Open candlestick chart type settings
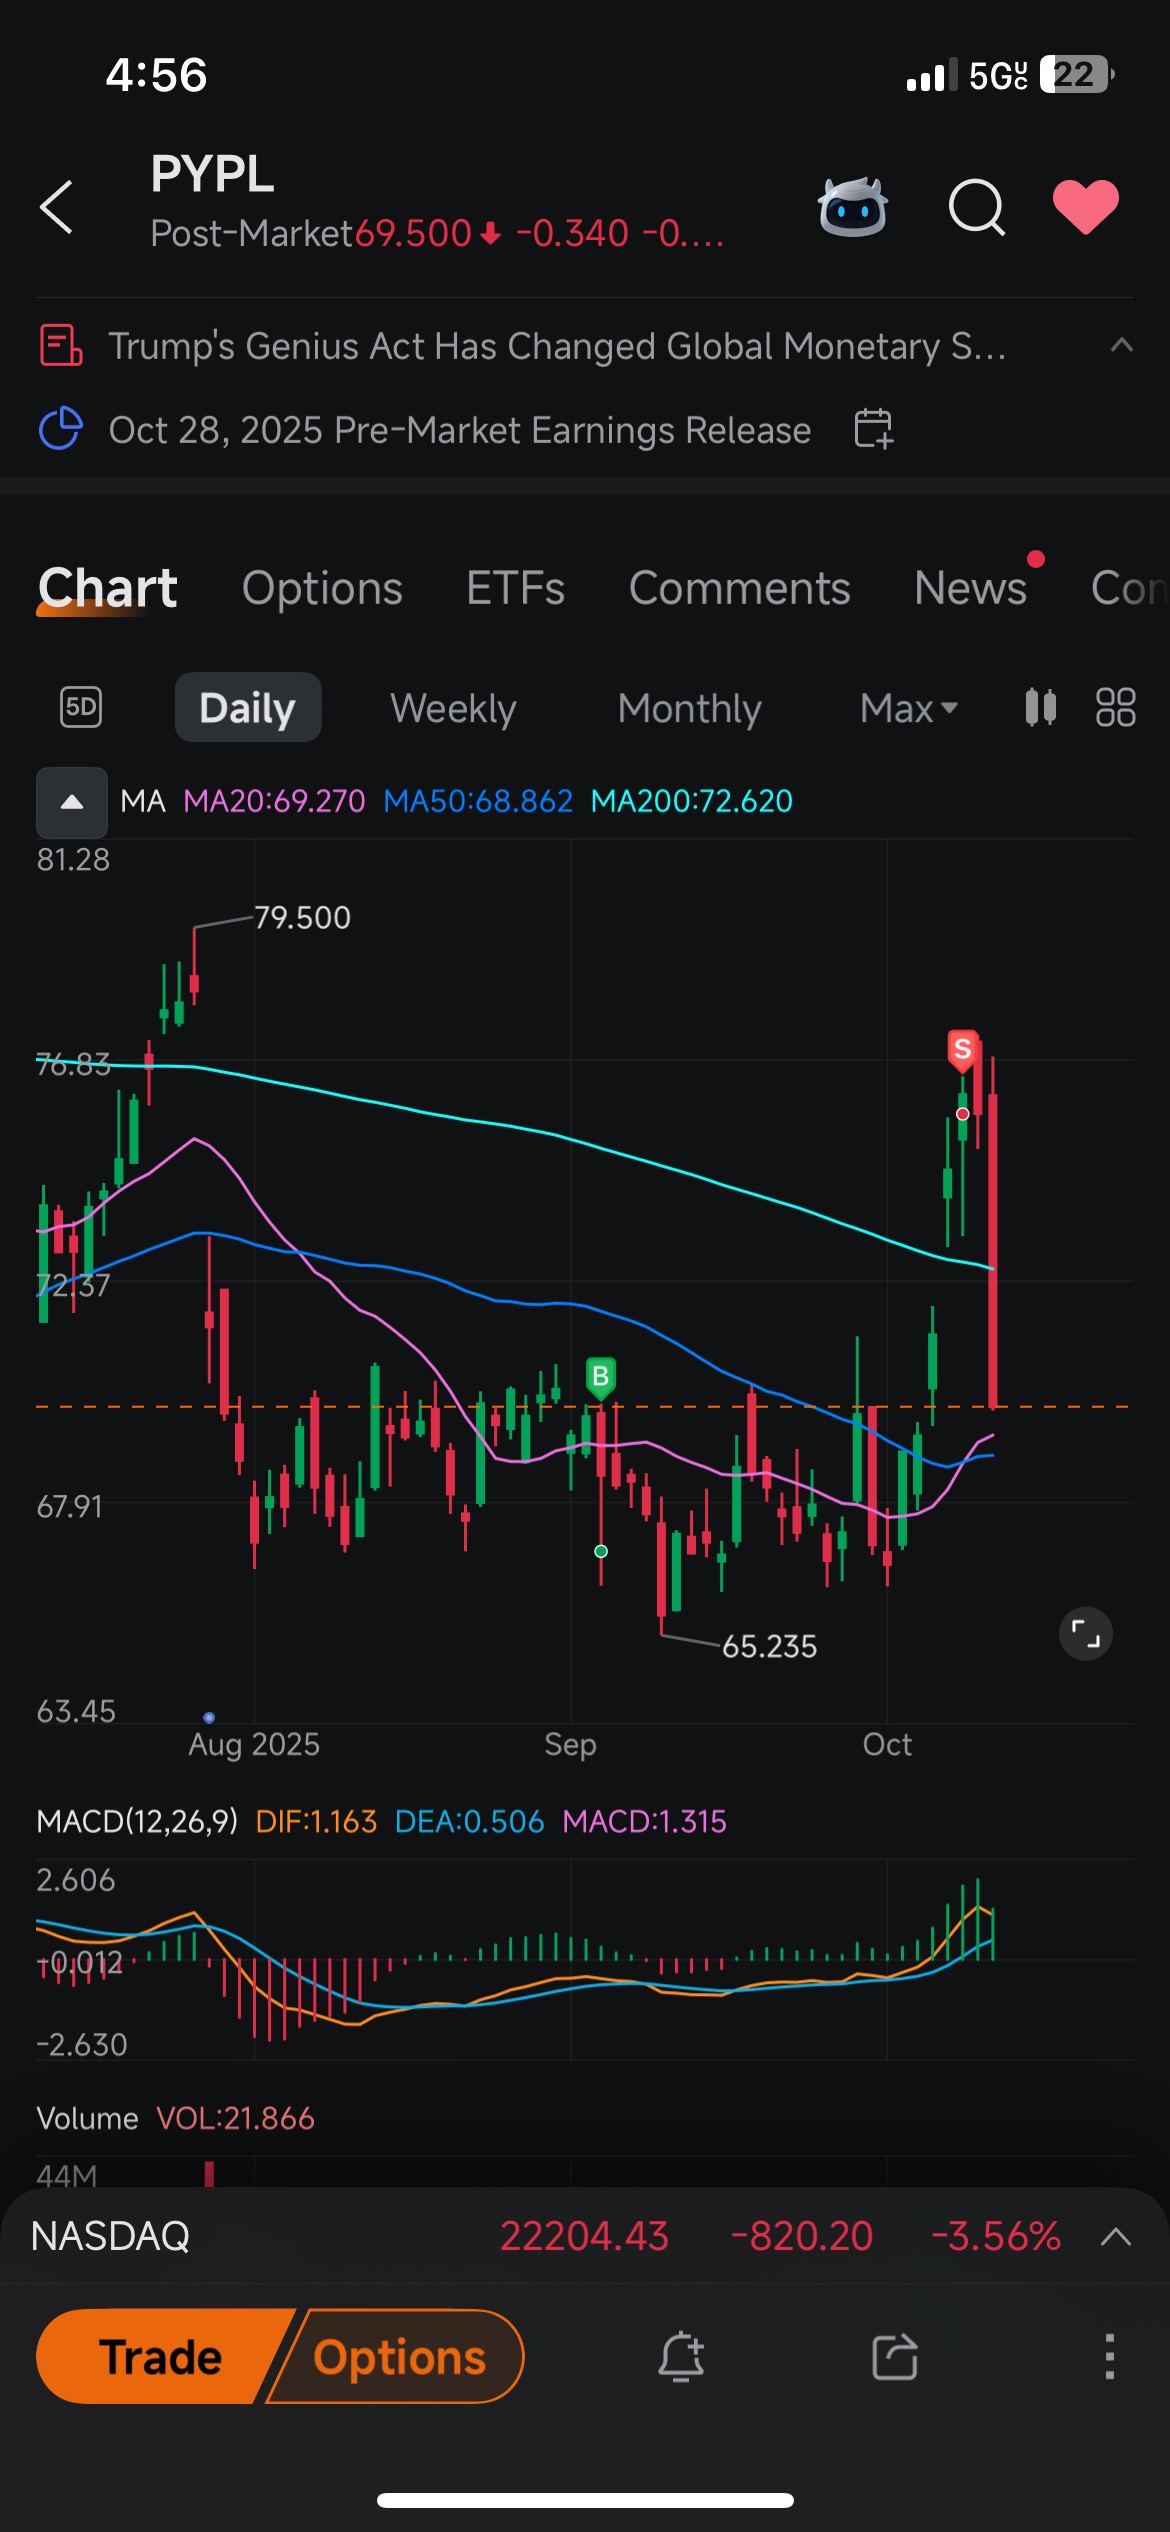This screenshot has width=1170, height=2532. [1040, 707]
